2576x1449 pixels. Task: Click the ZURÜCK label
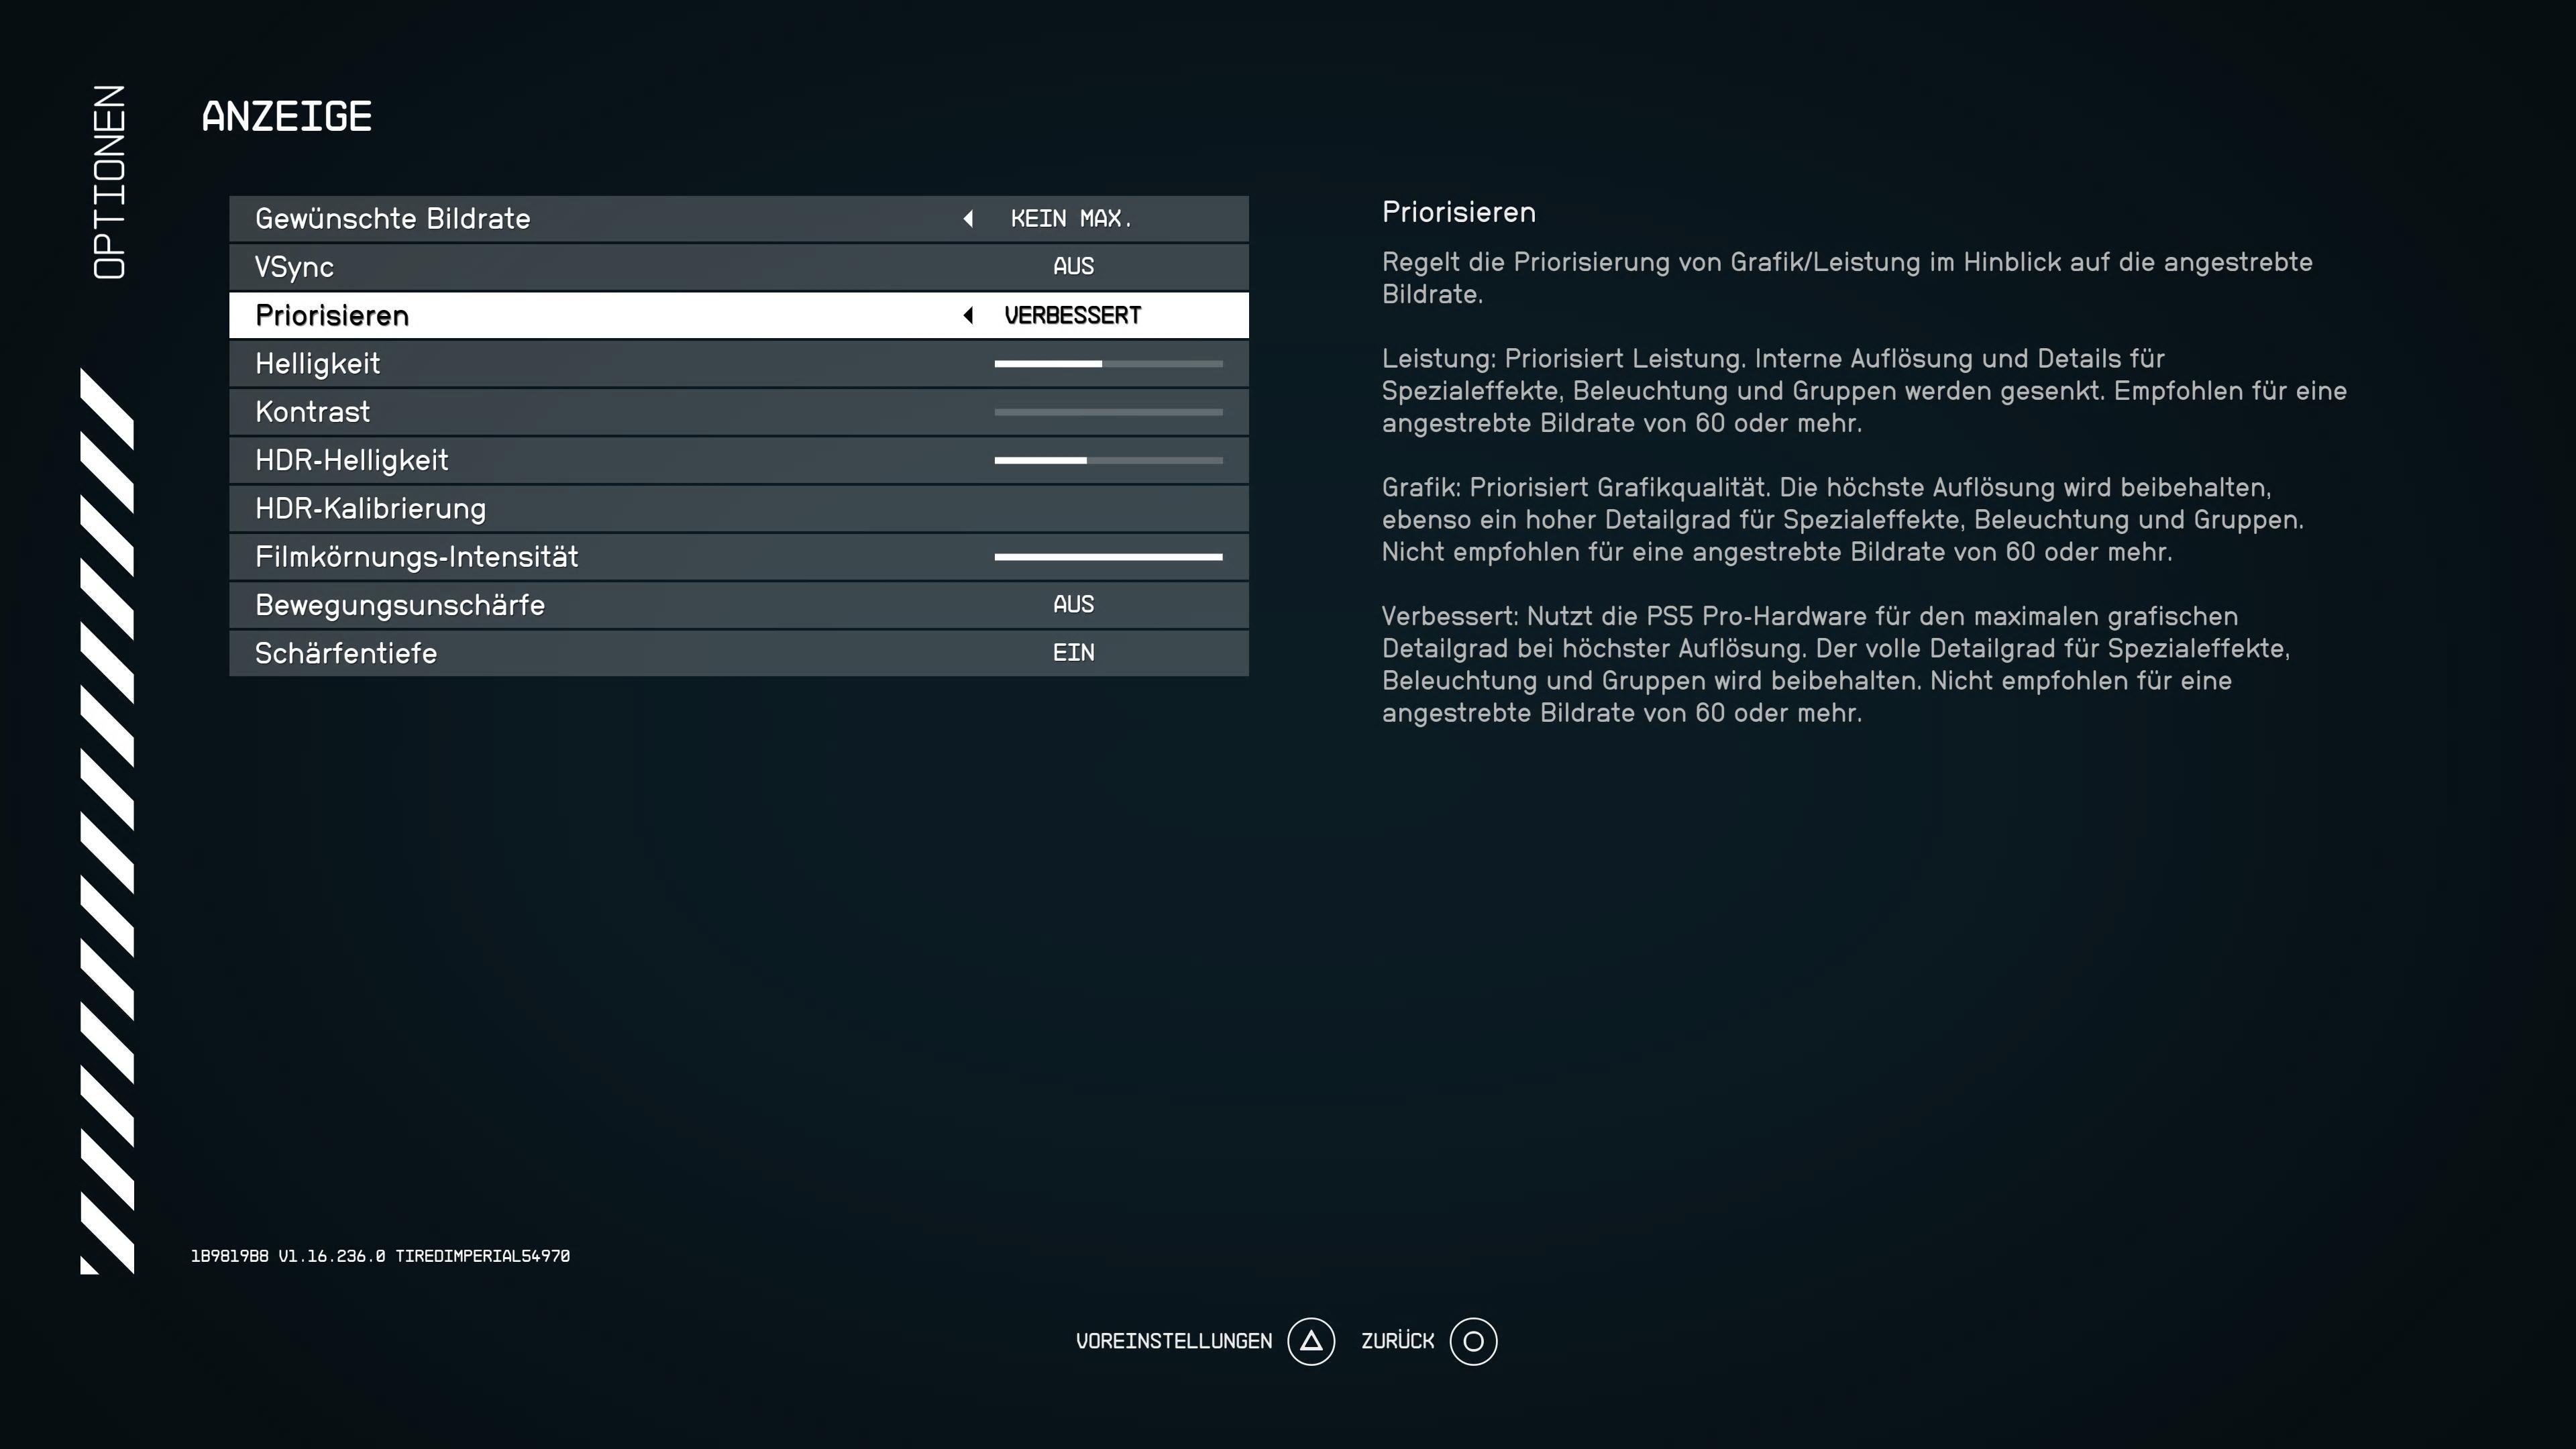tap(1397, 1341)
